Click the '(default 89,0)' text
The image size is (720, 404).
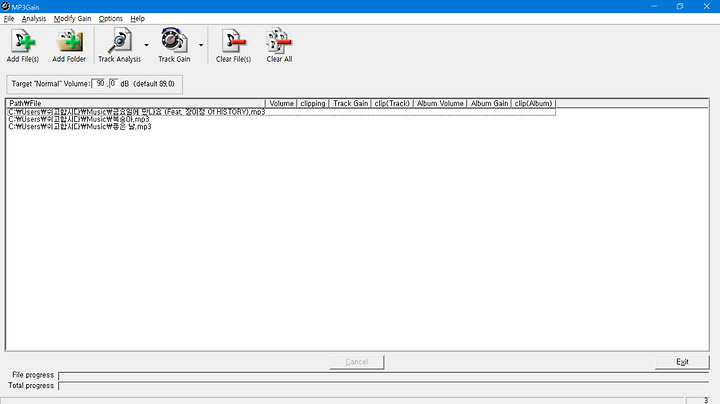154,84
